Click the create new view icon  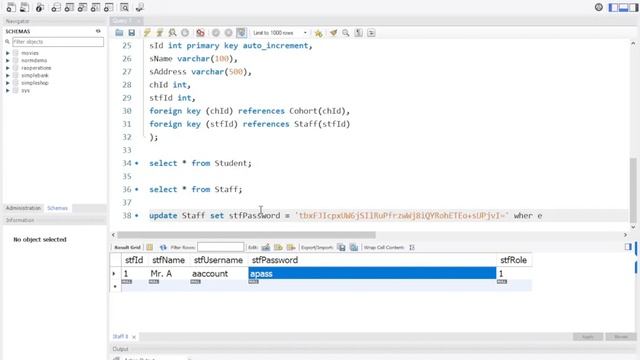tap(82, 7)
